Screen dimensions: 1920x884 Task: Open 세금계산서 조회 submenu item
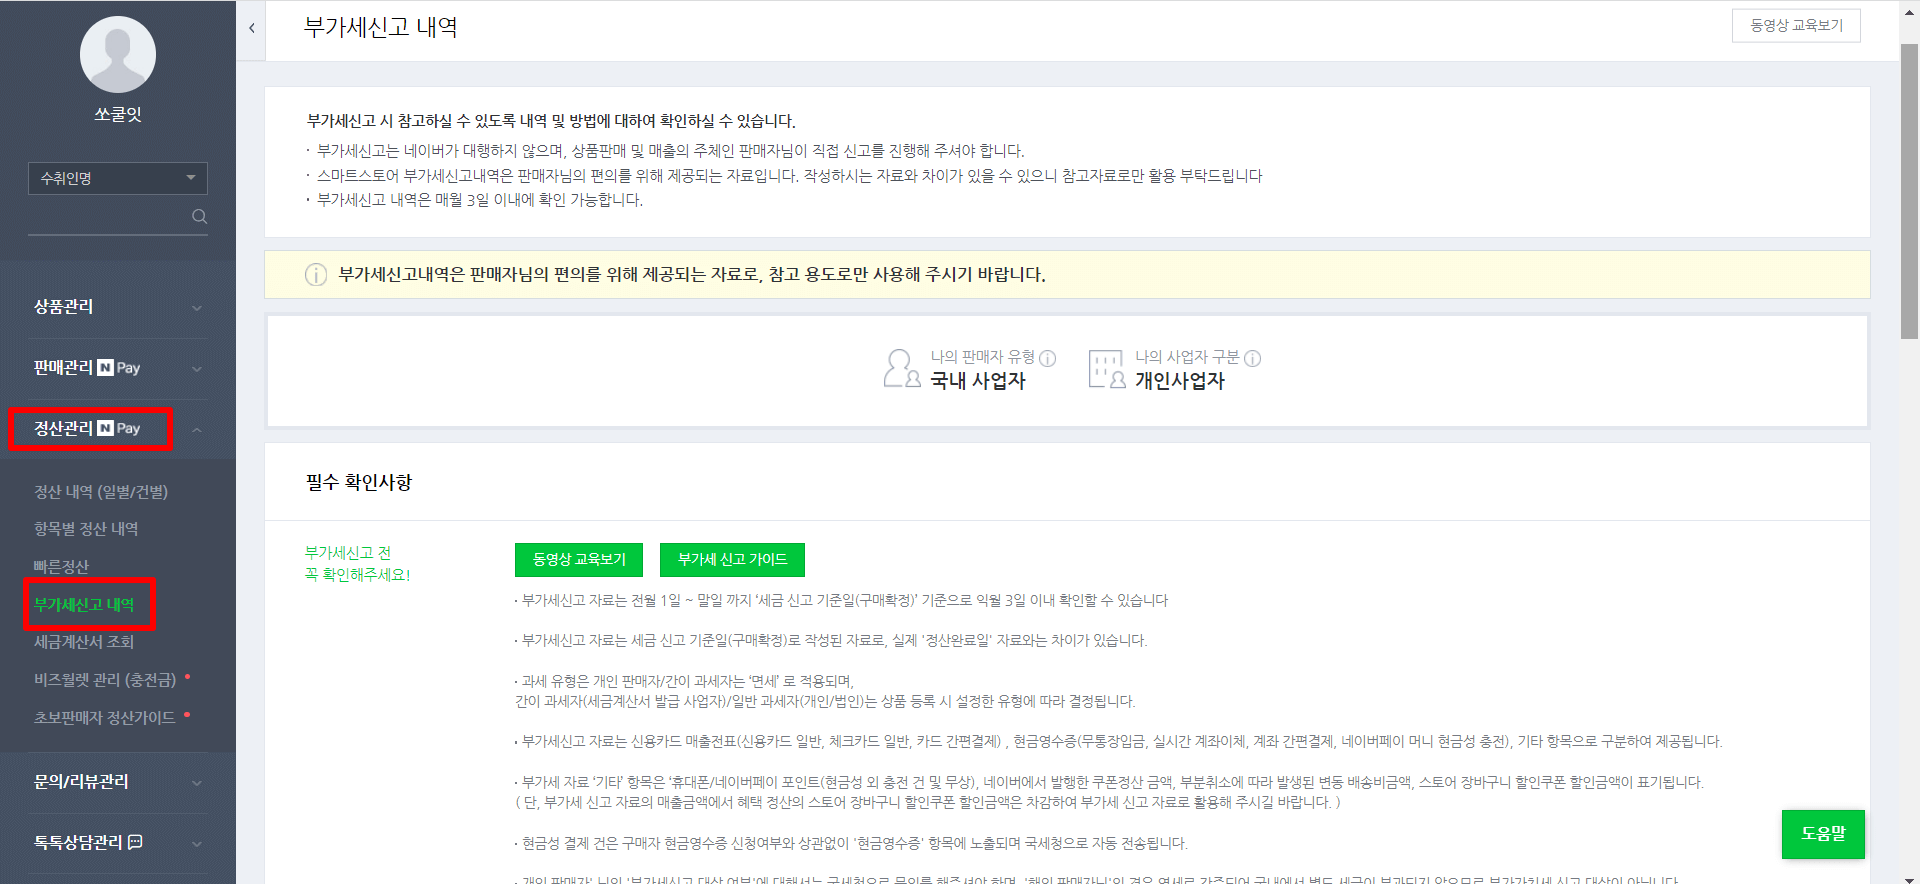pos(84,642)
